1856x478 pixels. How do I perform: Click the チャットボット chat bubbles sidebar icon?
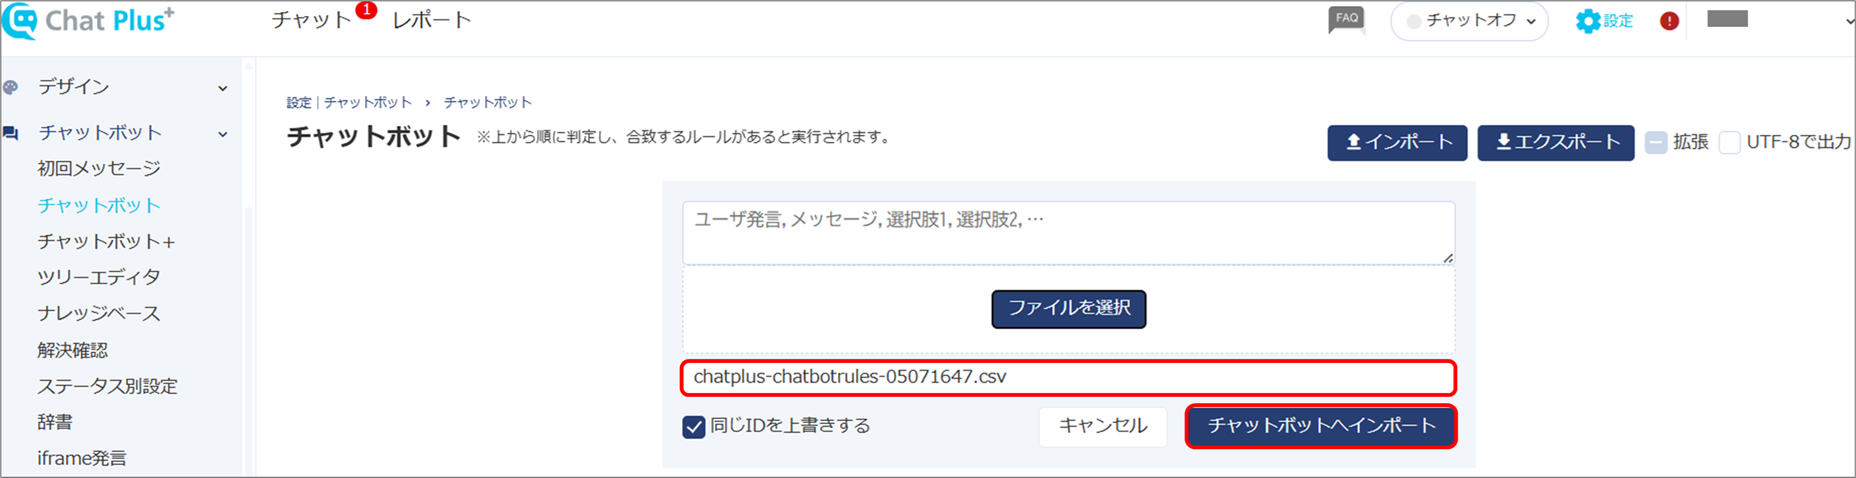(11, 133)
